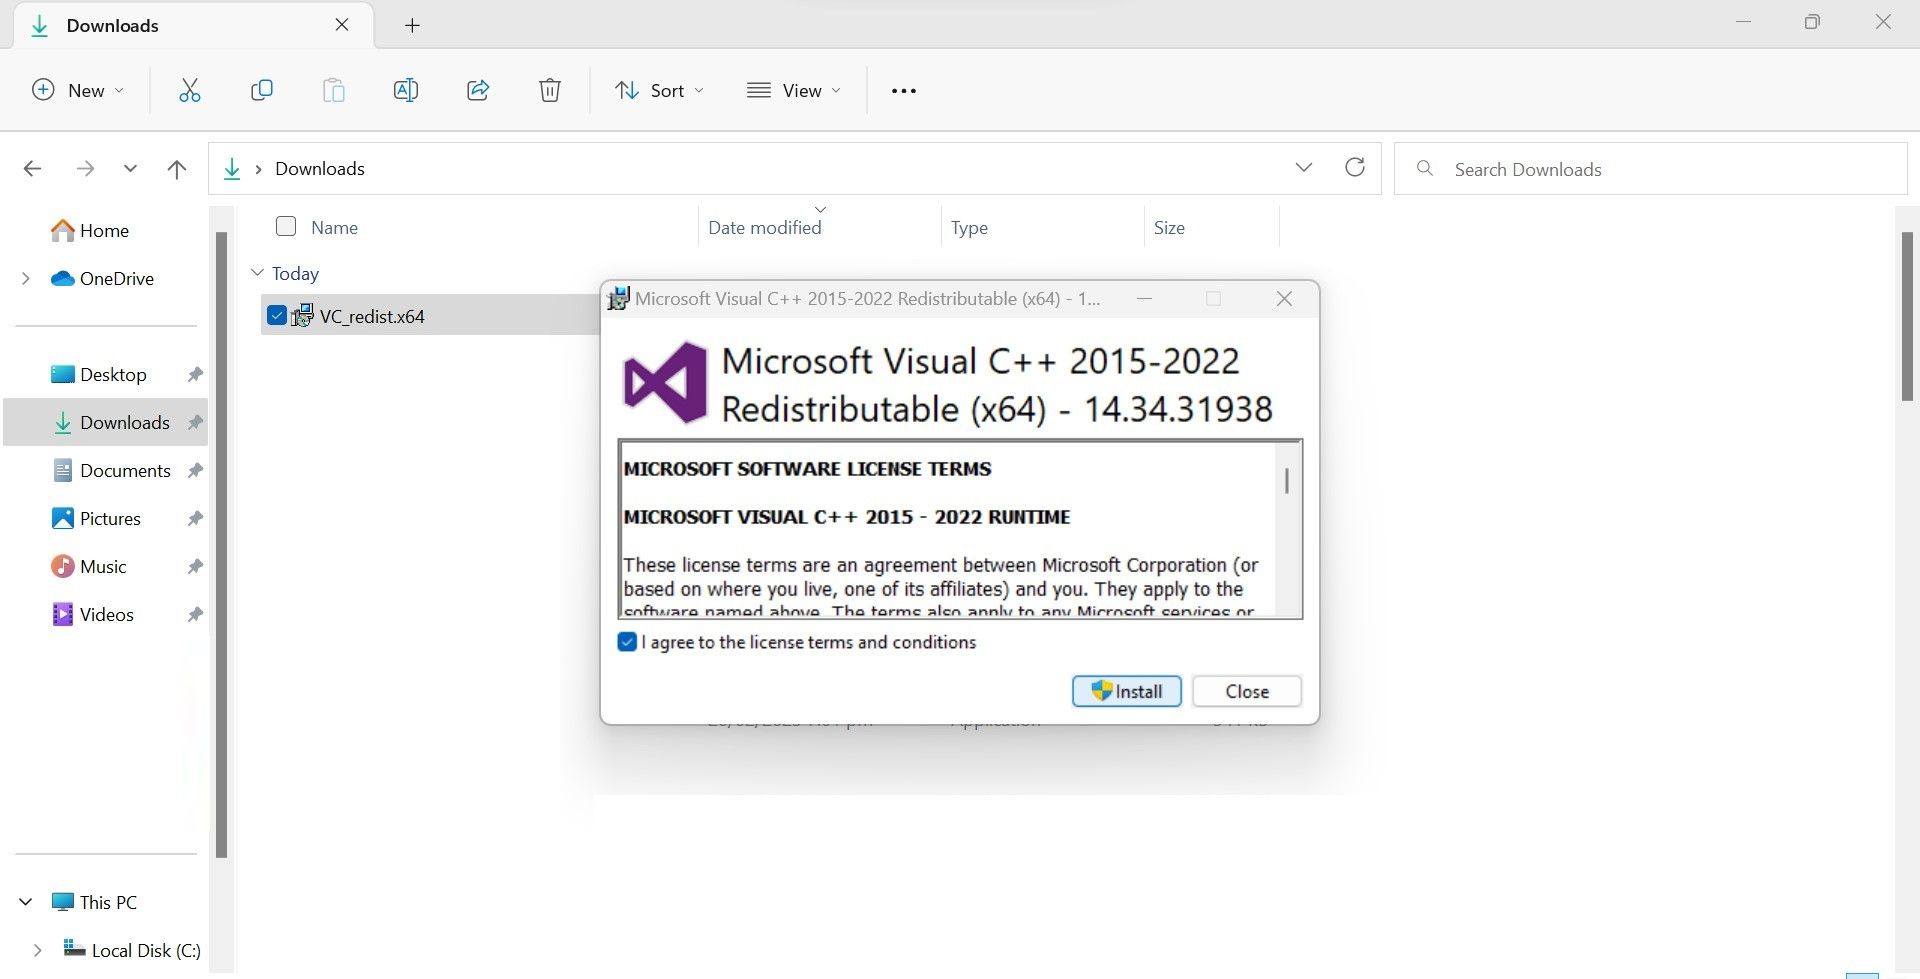Click the Rename icon in toolbar
Viewport: 1920px width, 979px height.
point(405,91)
